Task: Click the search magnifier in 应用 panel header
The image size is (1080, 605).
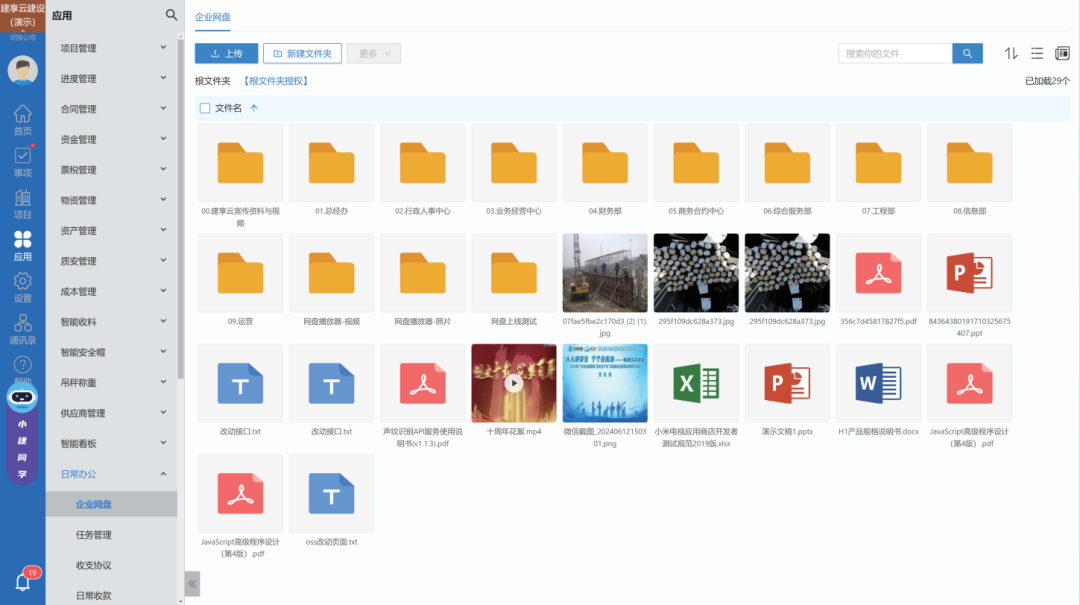Action: [x=171, y=15]
